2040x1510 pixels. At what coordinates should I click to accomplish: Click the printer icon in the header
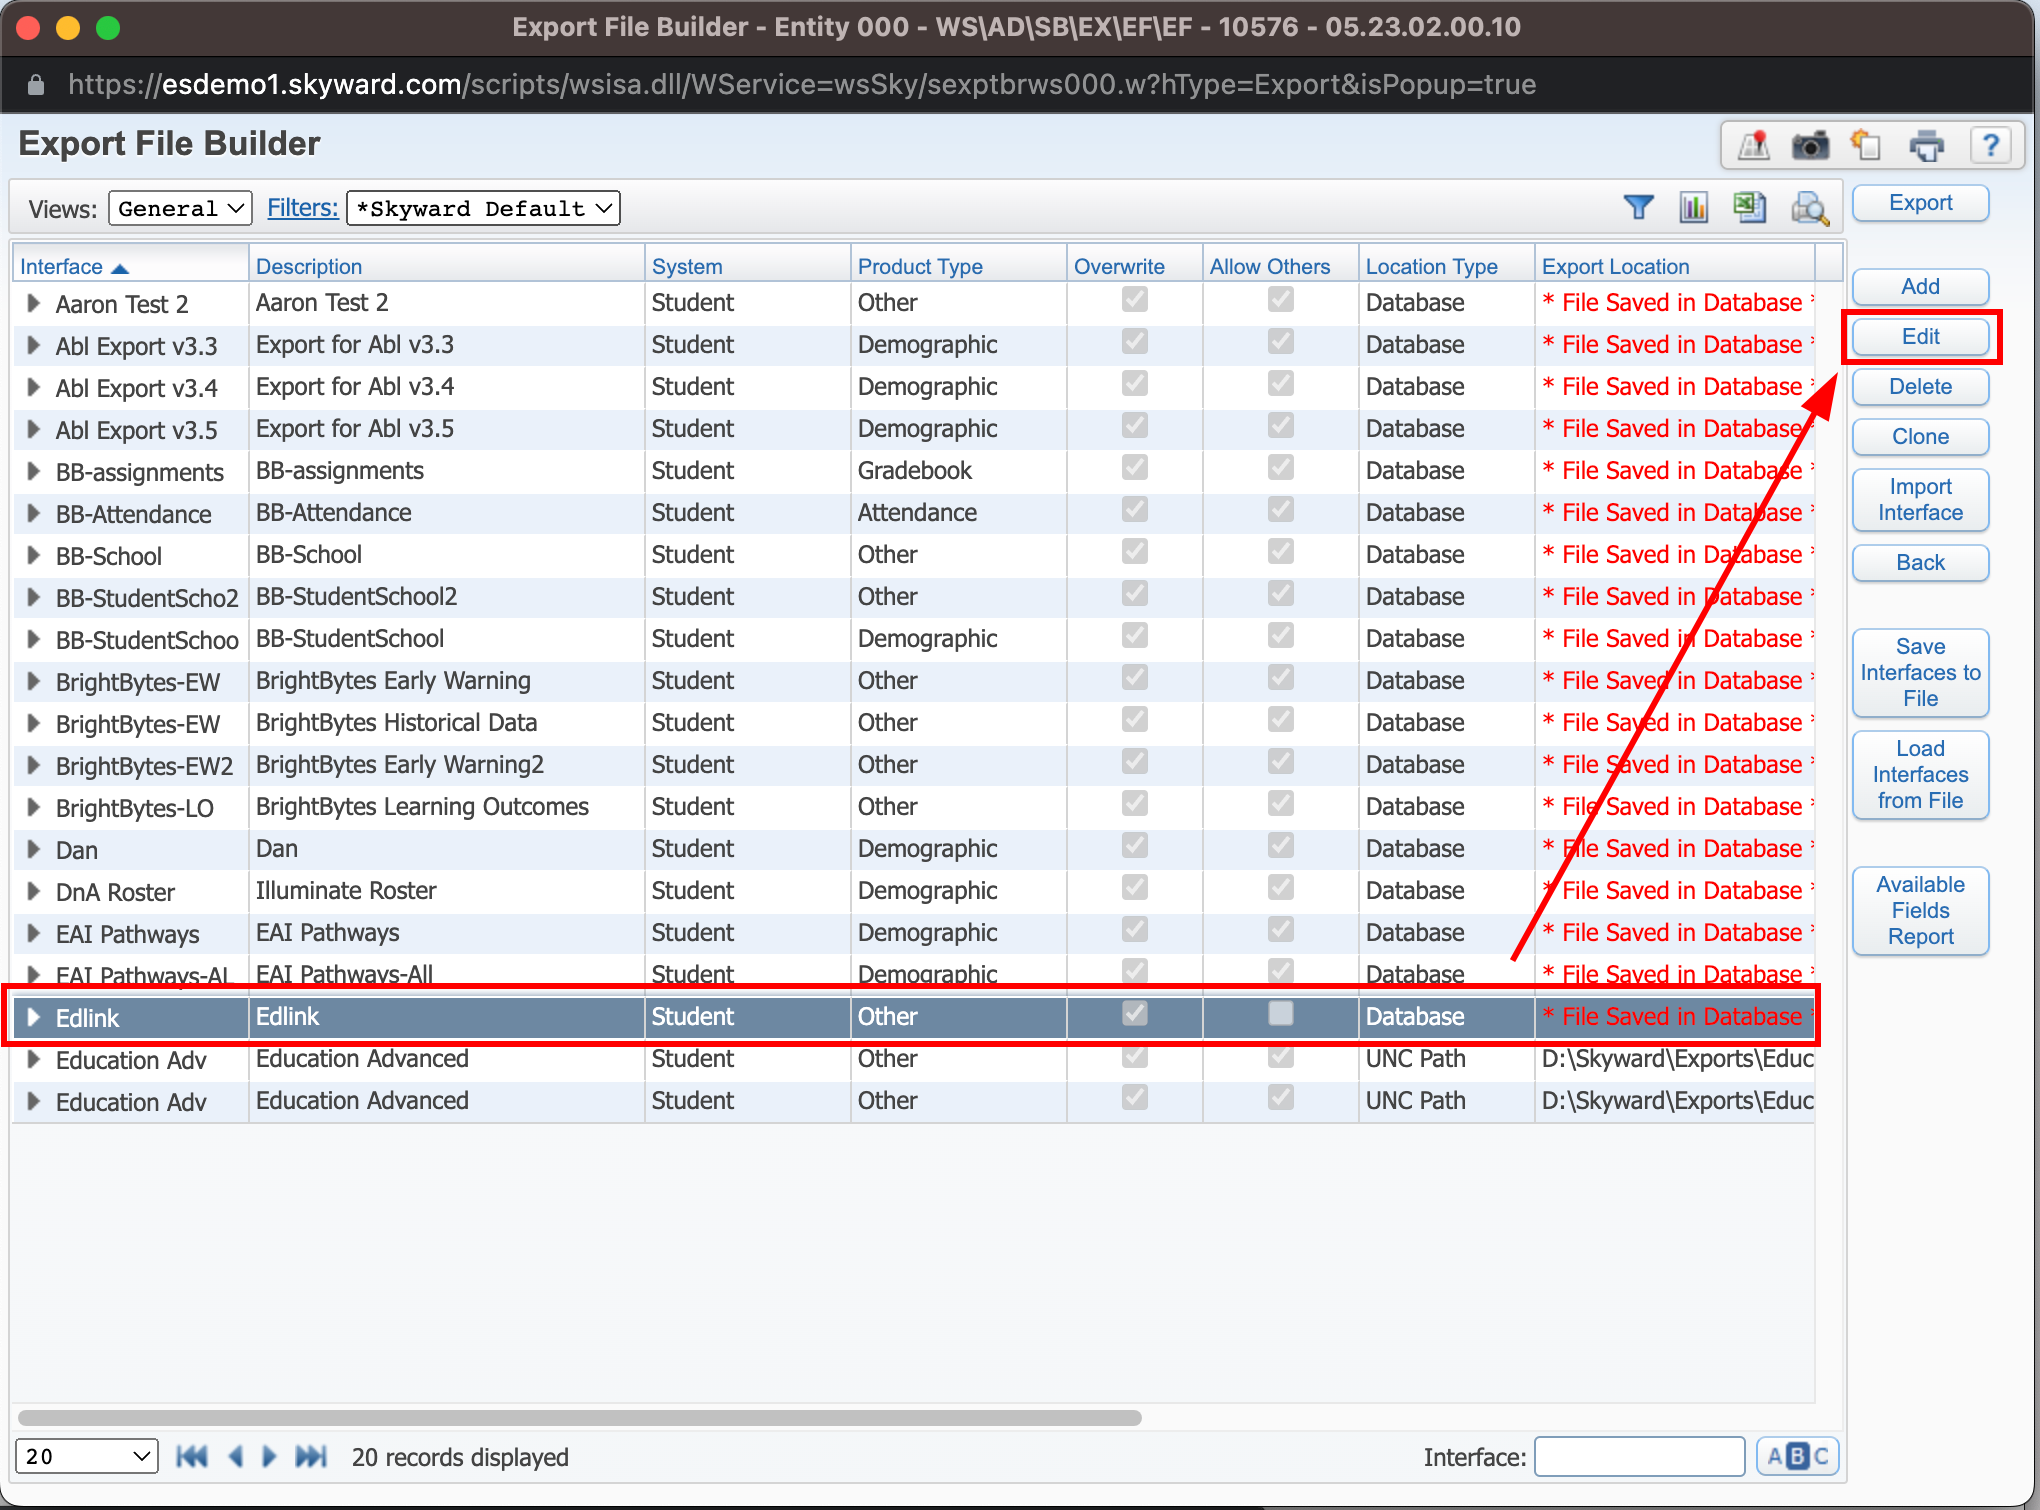(1927, 146)
